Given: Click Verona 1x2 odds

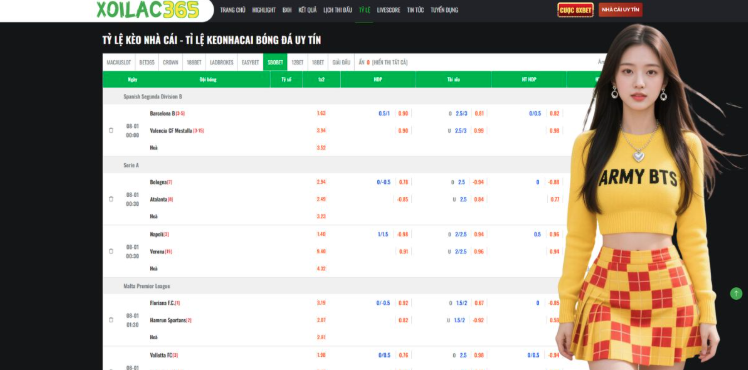Looking at the screenshot, I should tap(321, 251).
